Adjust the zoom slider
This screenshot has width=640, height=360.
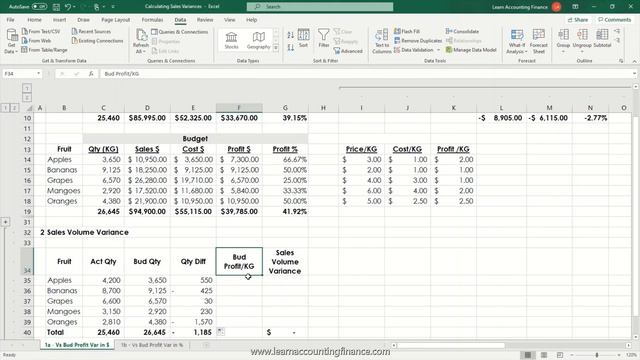point(596,355)
